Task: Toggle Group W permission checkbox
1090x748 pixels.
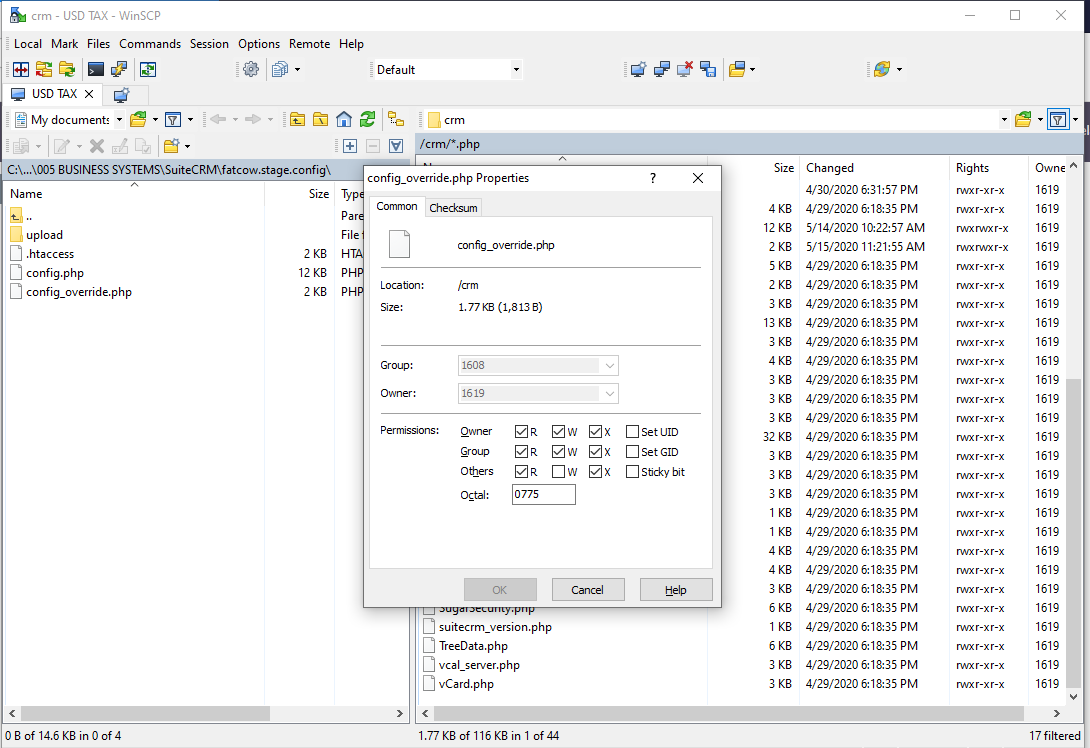Action: [558, 452]
